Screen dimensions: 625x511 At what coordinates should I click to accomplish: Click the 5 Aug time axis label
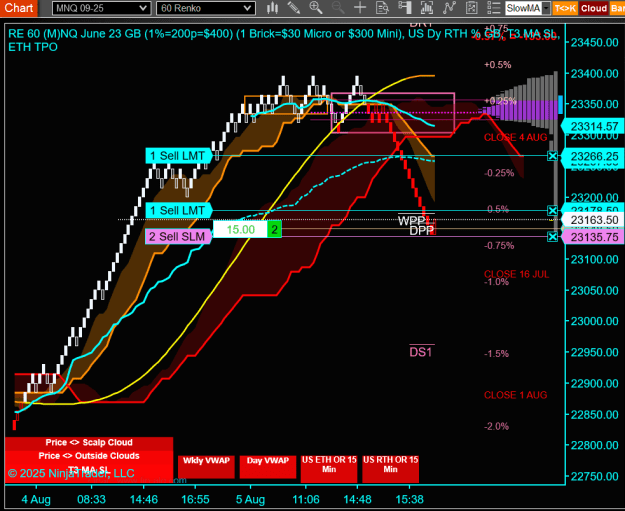coord(250,499)
